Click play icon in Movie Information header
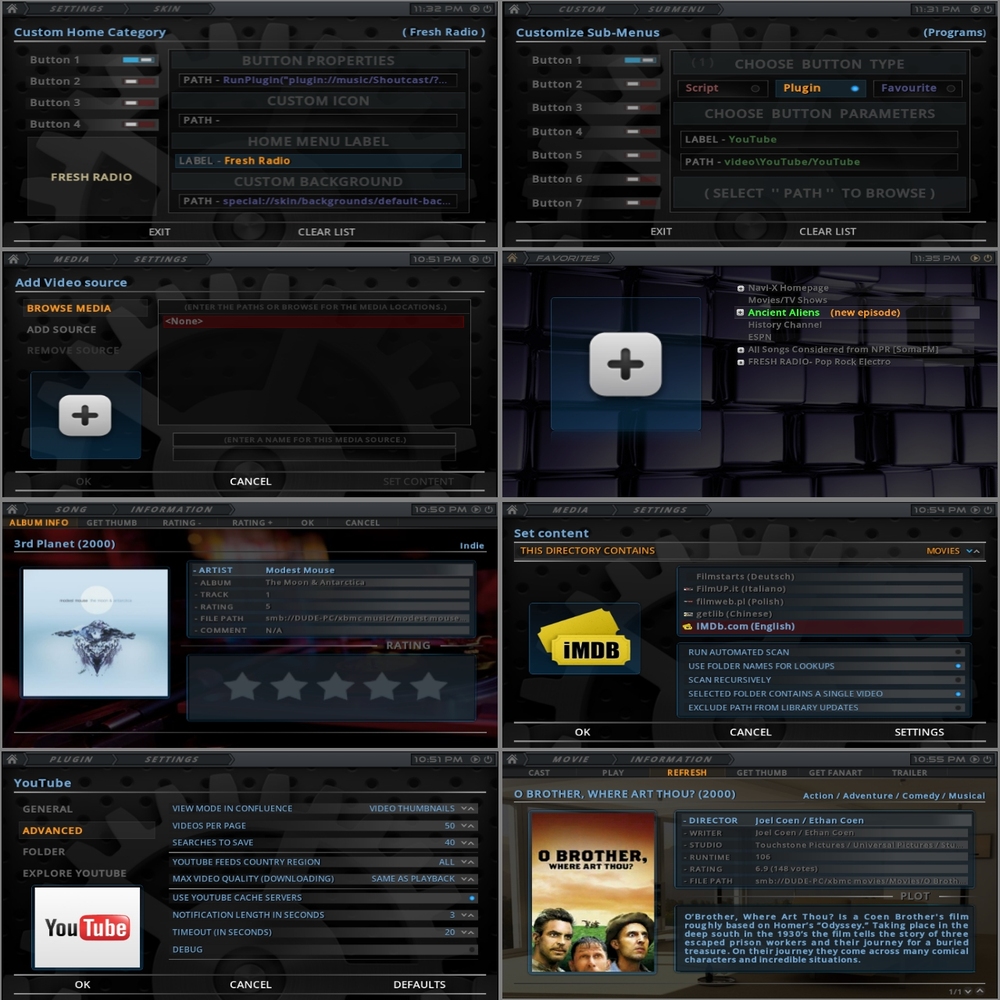 [974, 759]
